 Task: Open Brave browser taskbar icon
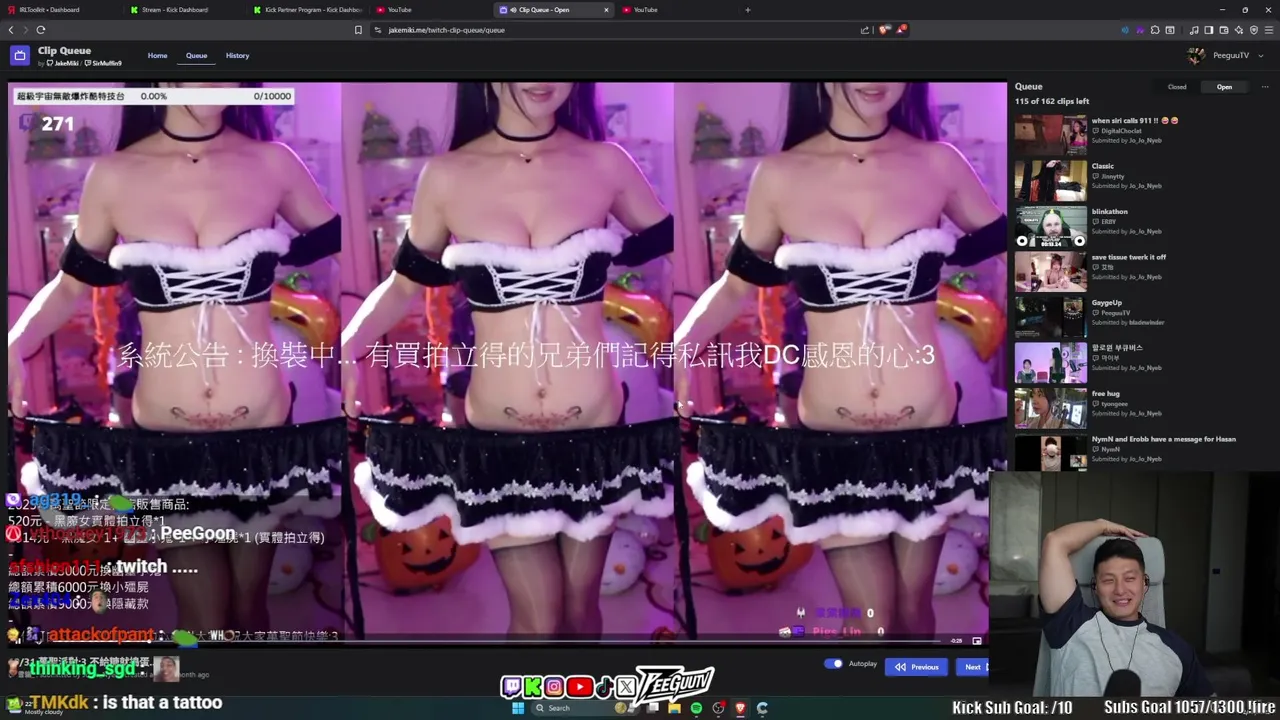click(740, 708)
